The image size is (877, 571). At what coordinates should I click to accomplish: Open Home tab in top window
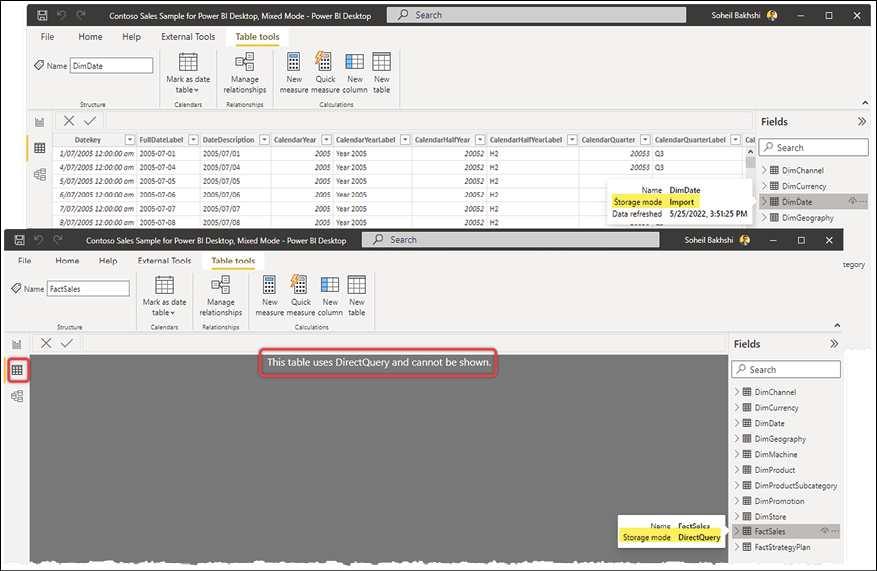click(90, 37)
